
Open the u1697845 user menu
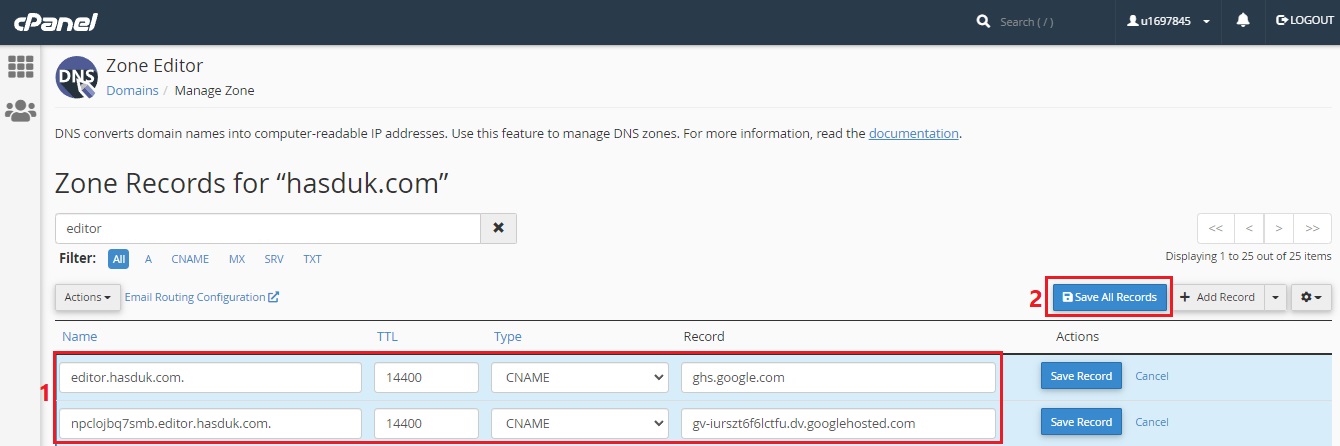pos(1168,21)
